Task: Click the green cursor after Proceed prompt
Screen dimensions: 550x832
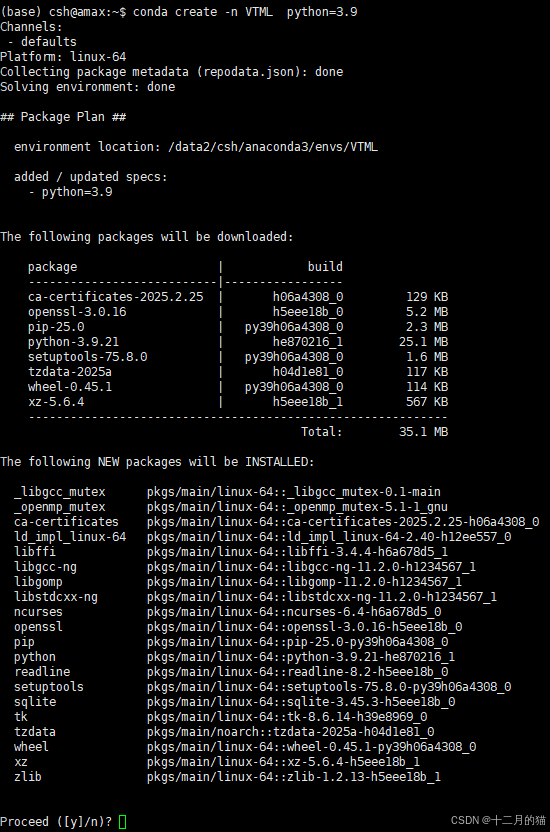Action: point(123,822)
